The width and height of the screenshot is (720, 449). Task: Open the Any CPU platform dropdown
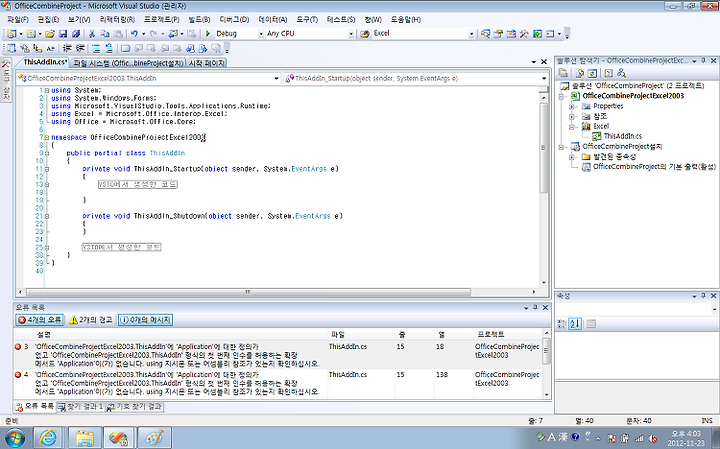351,34
